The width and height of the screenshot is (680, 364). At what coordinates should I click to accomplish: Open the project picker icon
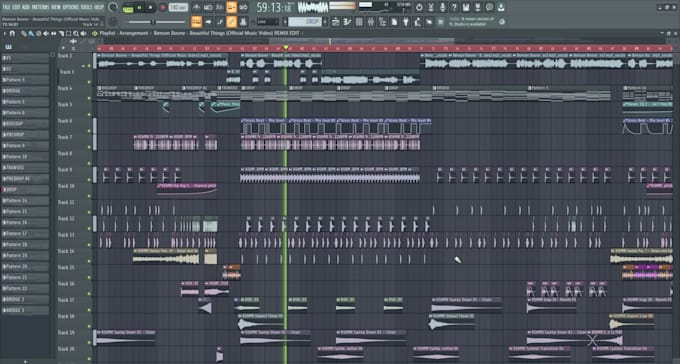point(394,22)
